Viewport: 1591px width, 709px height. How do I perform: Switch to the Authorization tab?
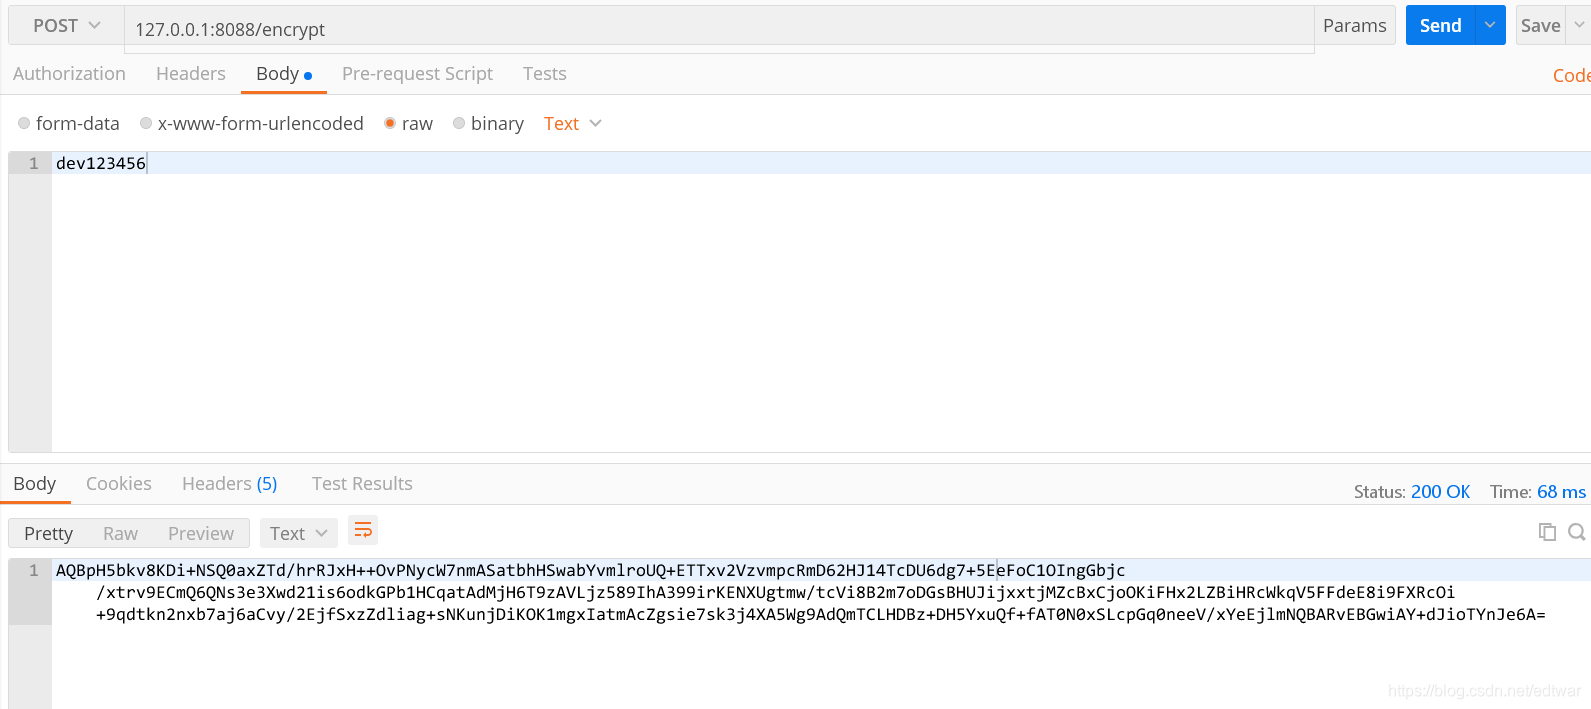pos(69,74)
